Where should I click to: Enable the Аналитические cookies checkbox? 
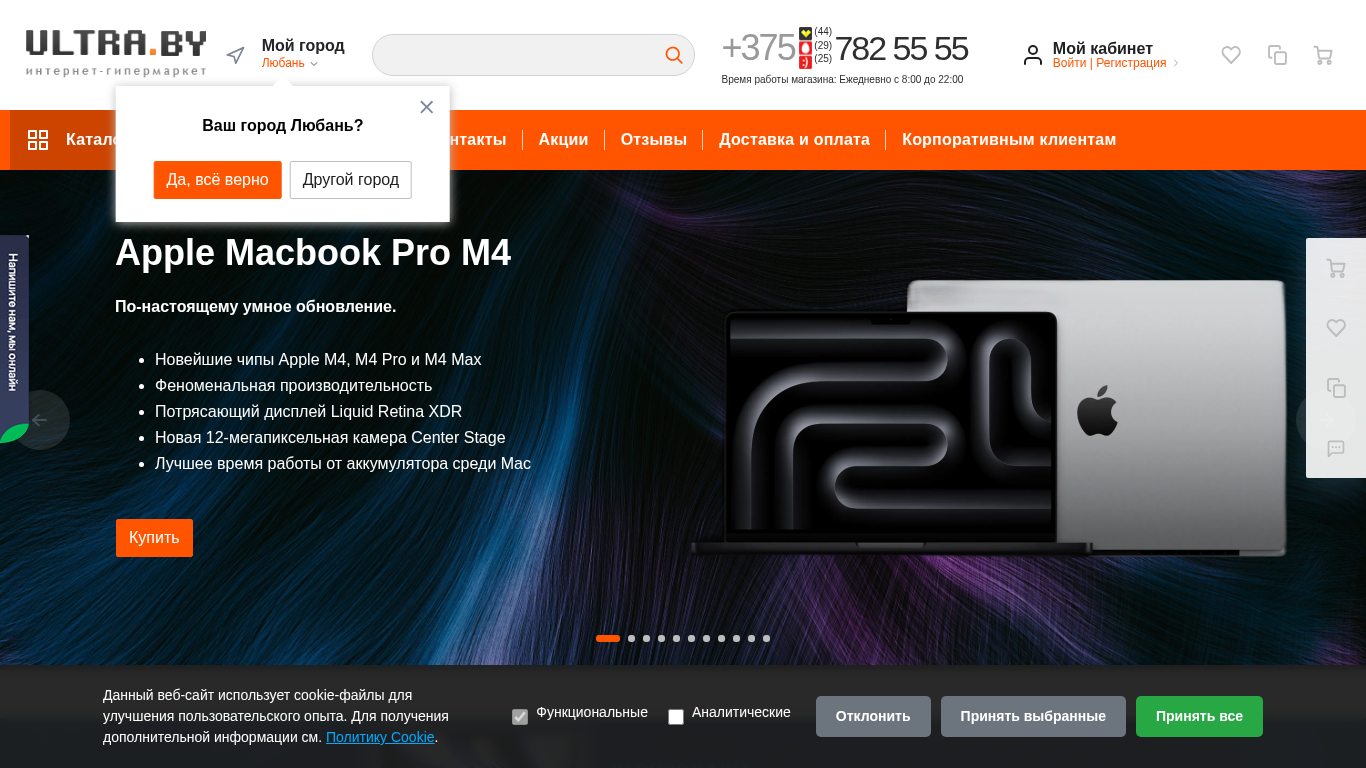[x=676, y=717]
